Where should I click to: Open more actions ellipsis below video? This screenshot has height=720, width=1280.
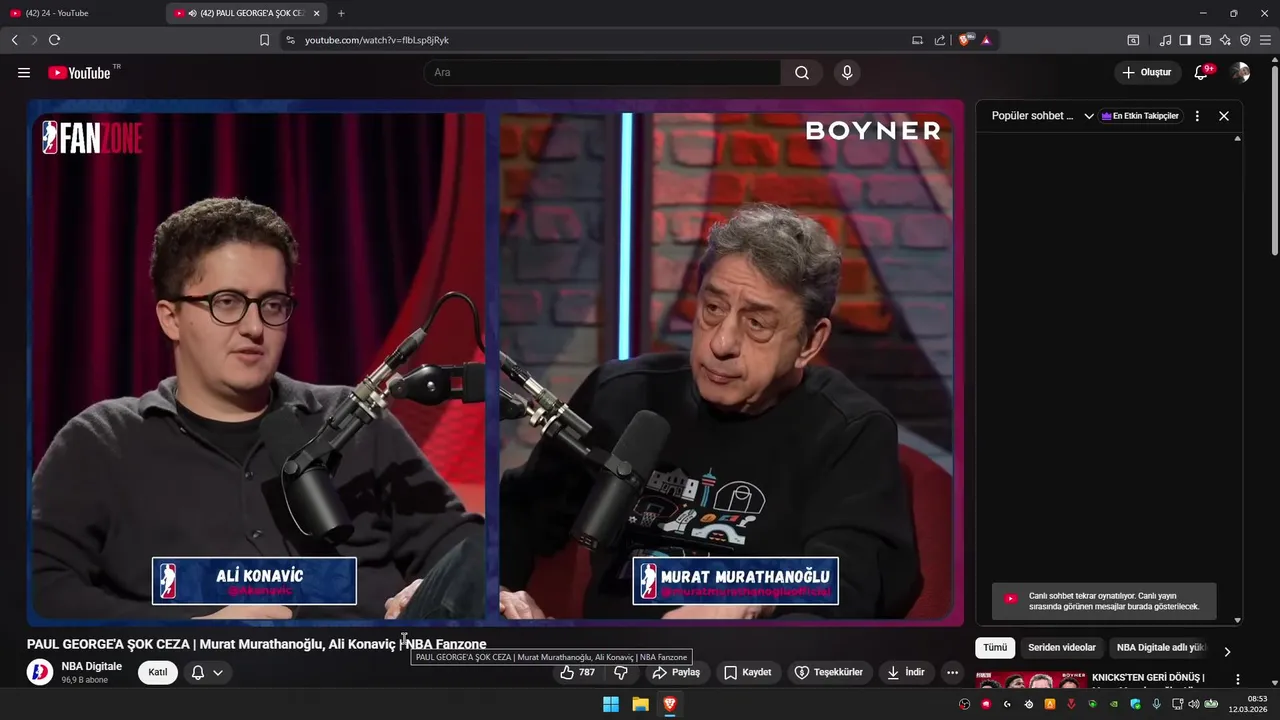[952, 672]
